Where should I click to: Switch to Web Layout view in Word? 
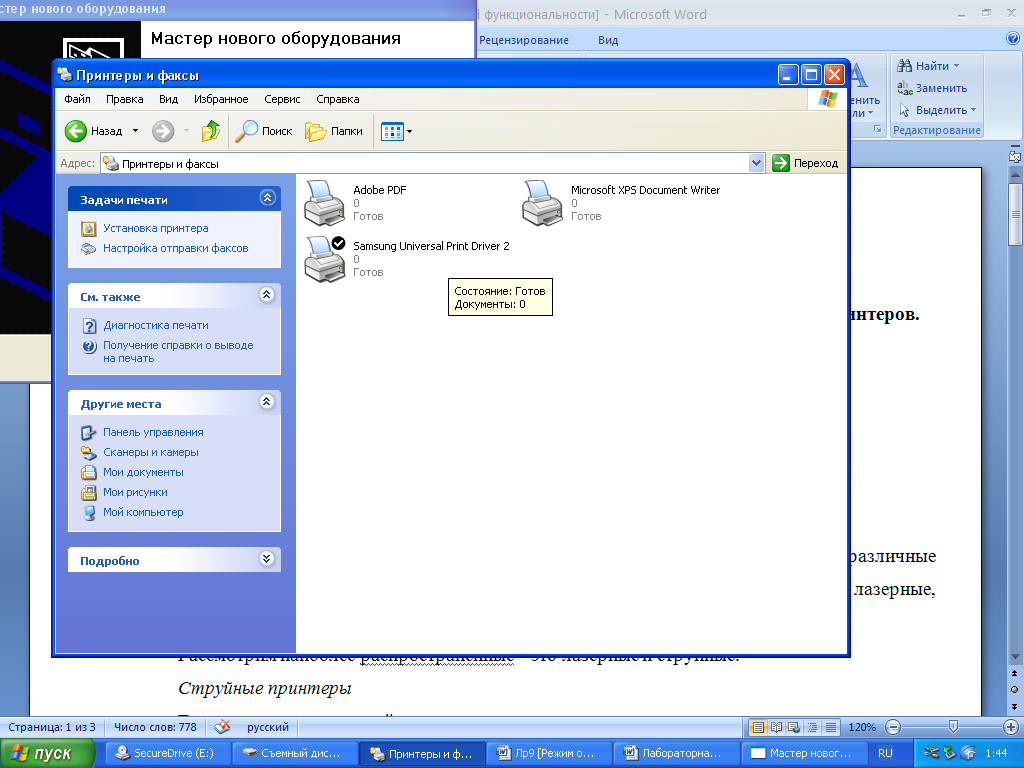(794, 727)
